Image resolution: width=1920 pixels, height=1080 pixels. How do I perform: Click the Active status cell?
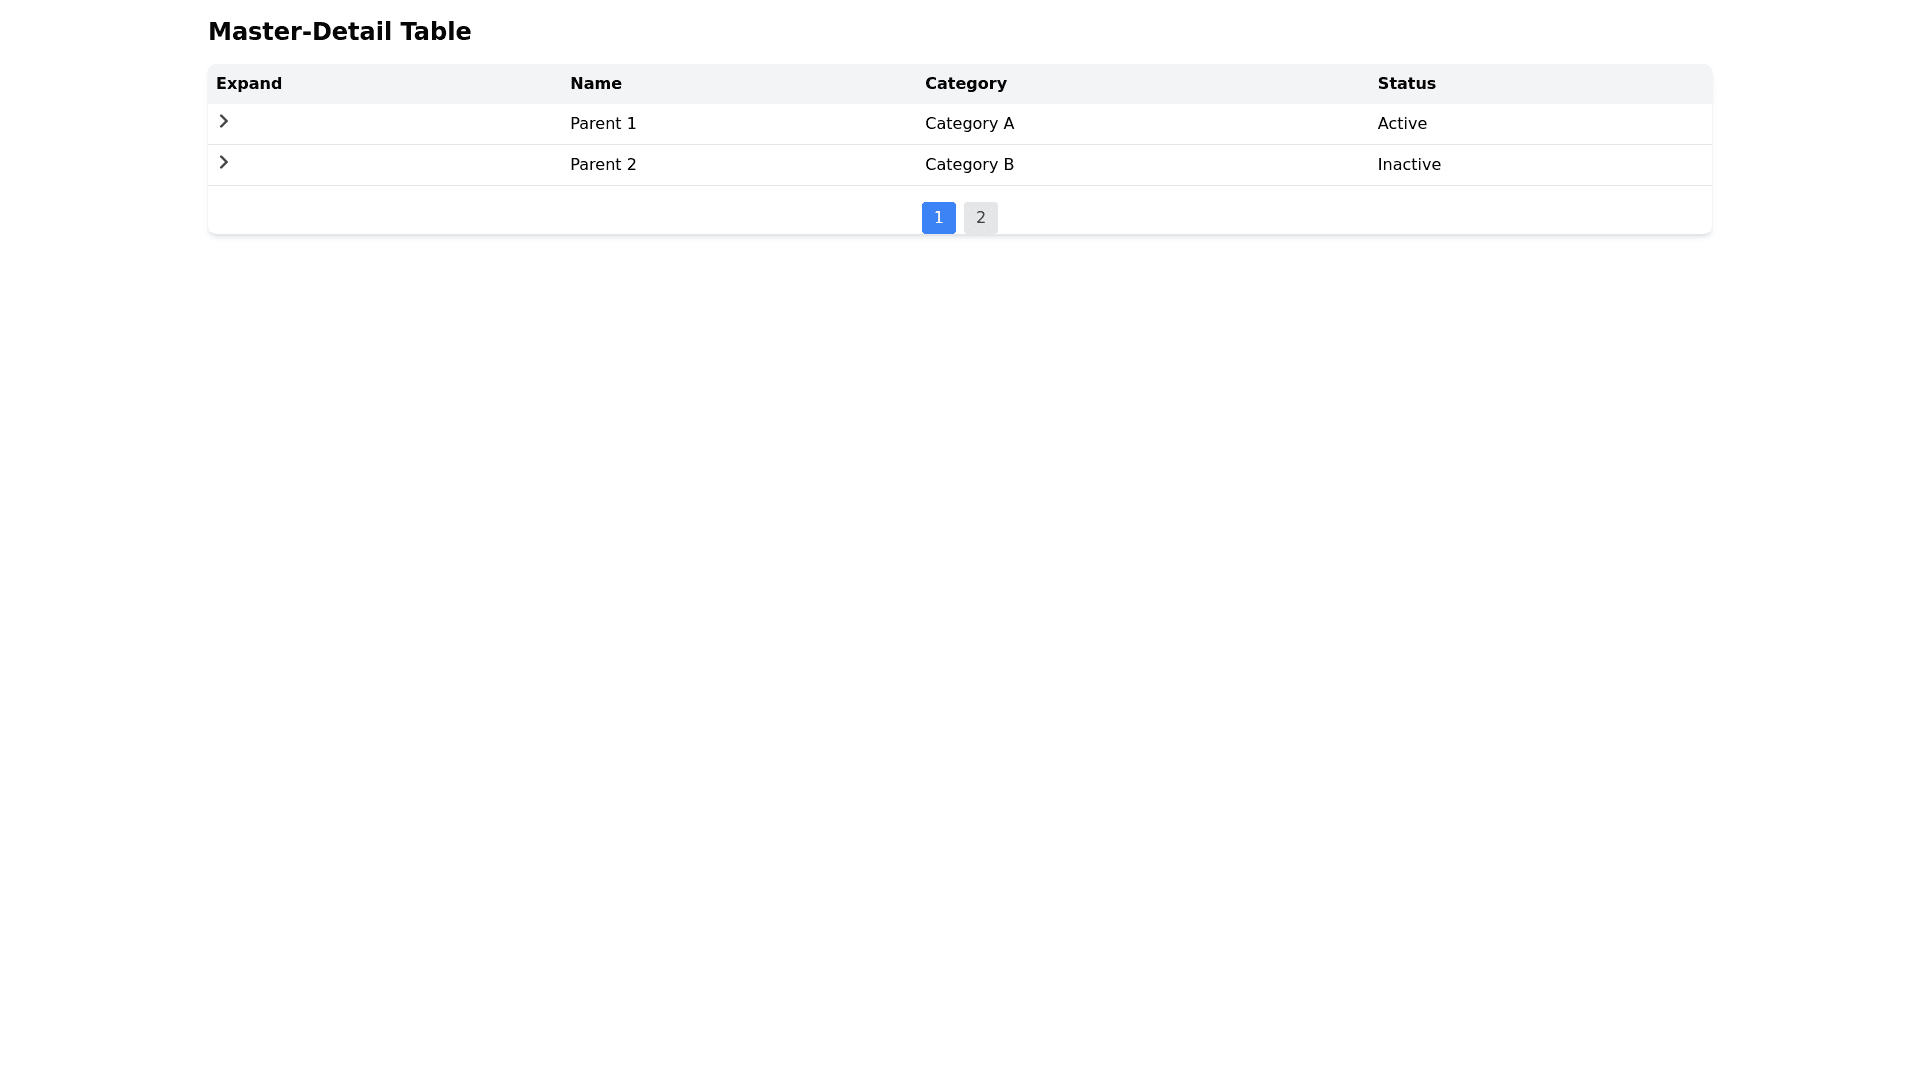pyautogui.click(x=1401, y=124)
